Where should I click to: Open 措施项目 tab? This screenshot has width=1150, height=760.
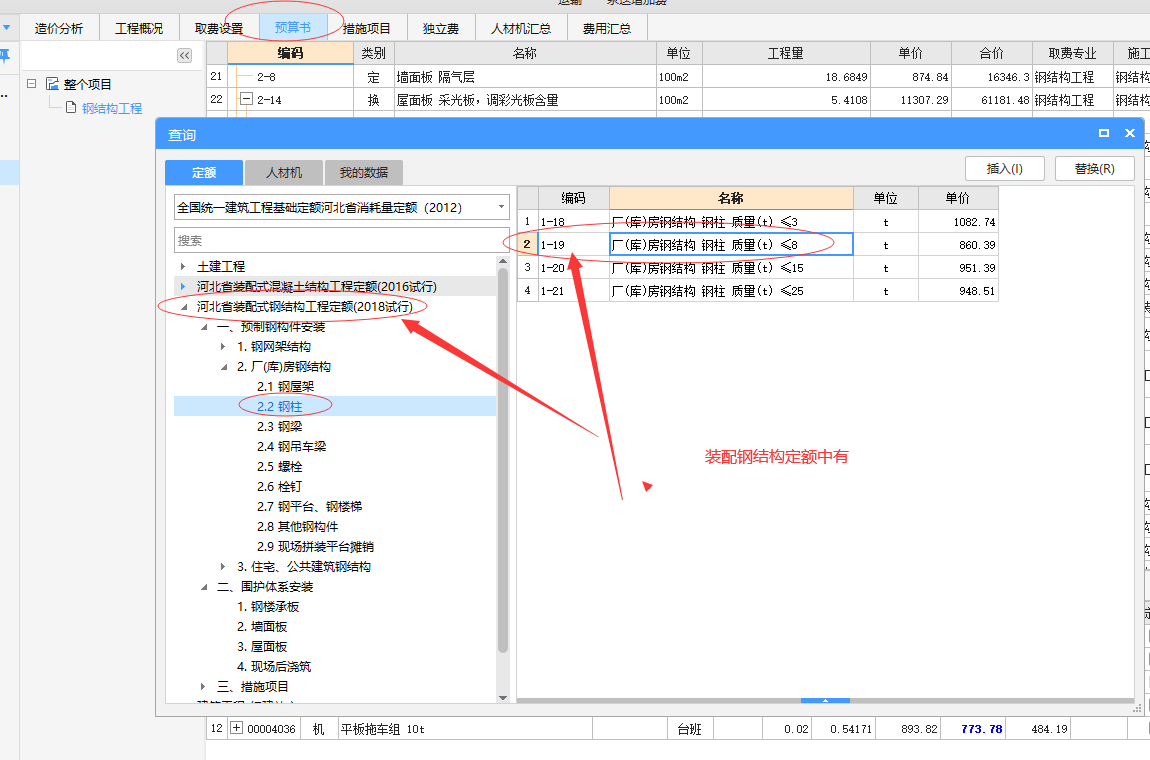367,29
